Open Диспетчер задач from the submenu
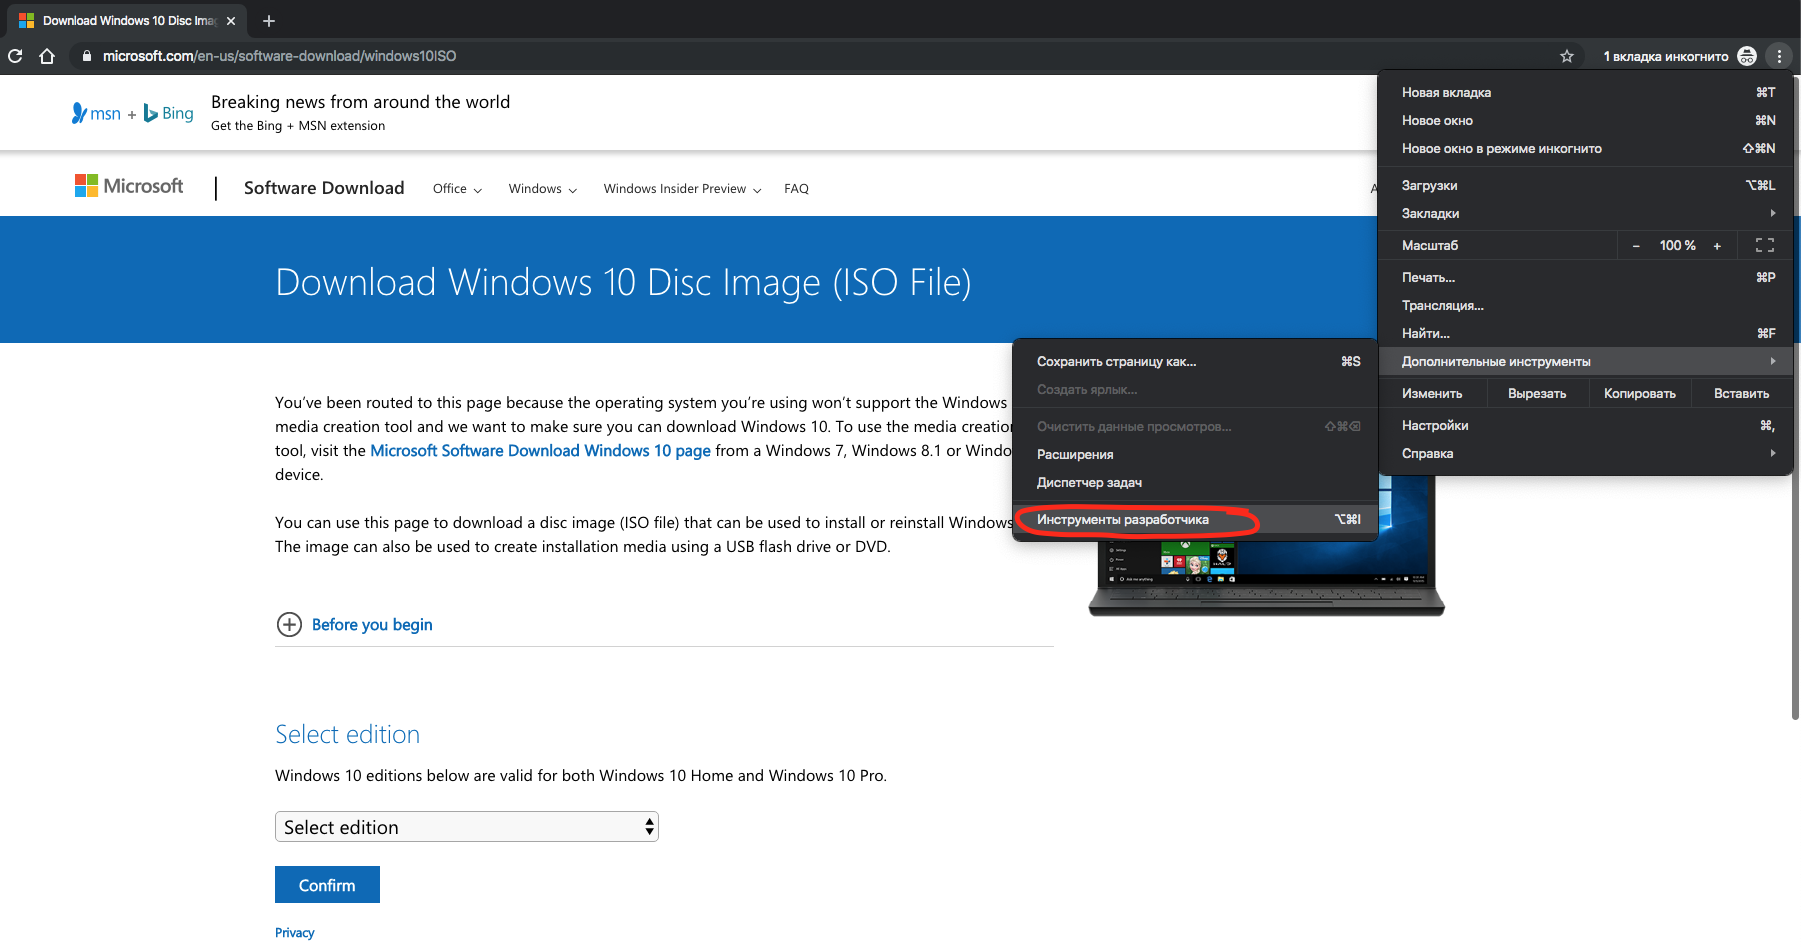 [1195, 482]
